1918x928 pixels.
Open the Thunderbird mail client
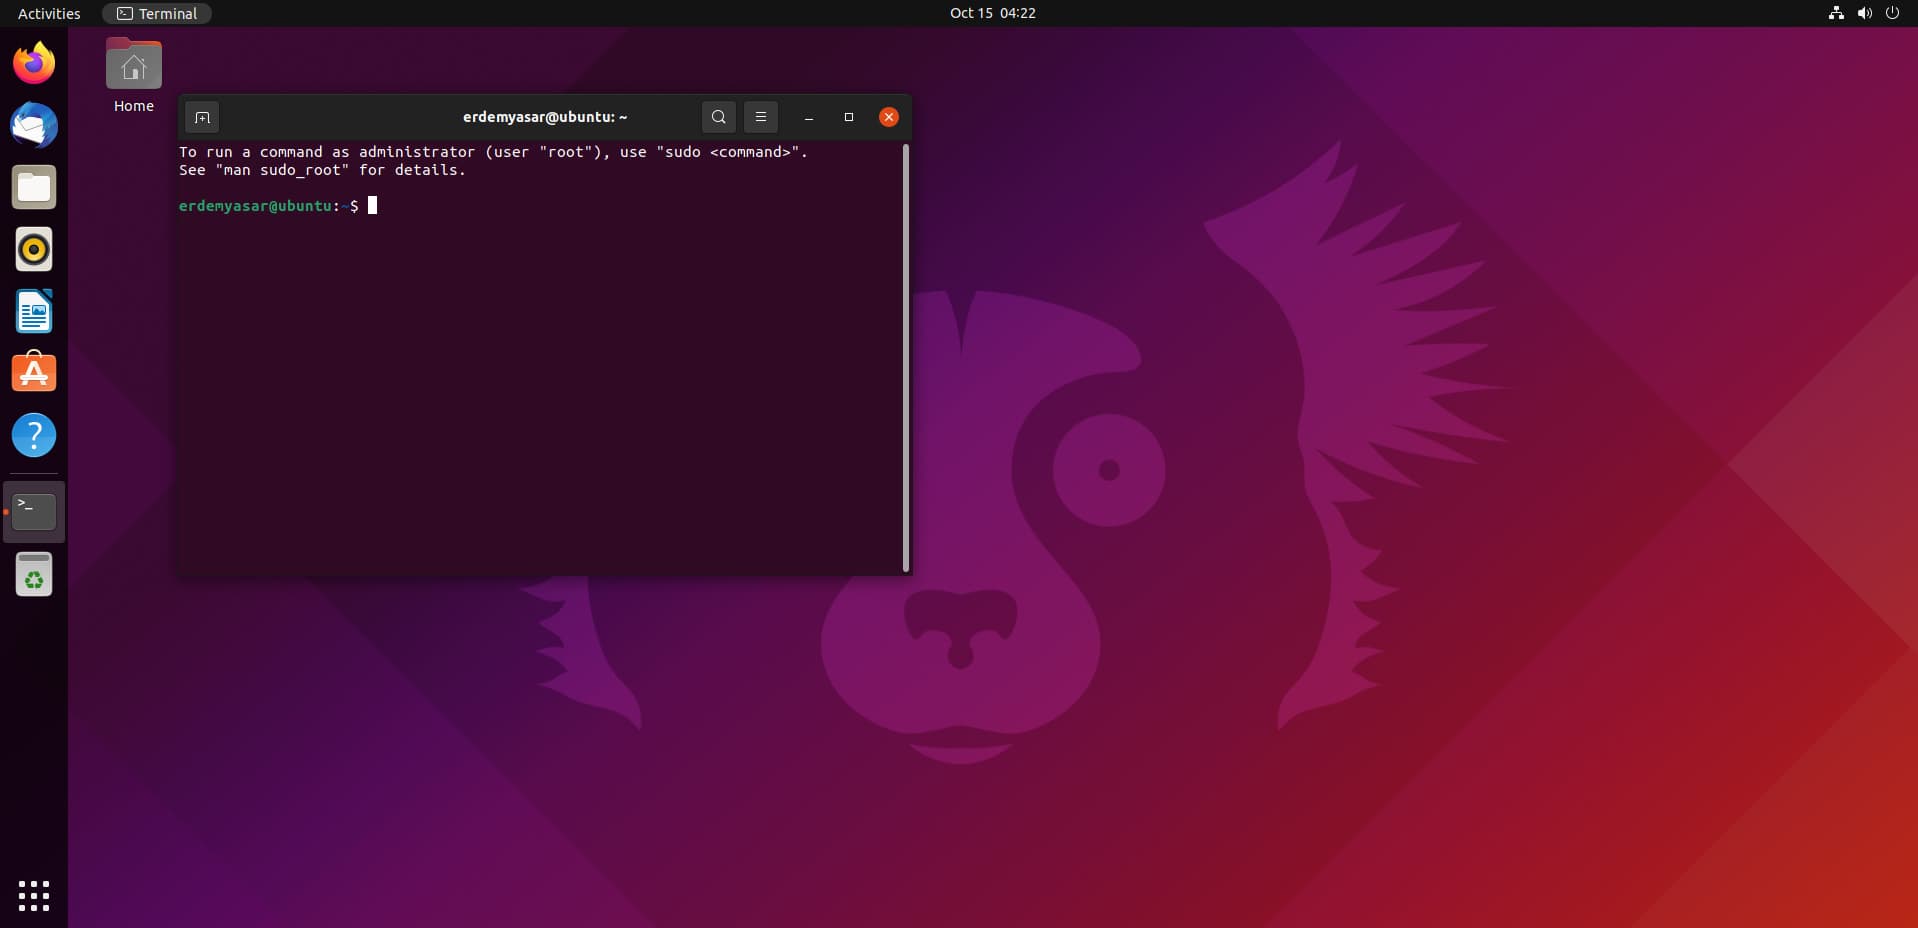[x=34, y=125]
